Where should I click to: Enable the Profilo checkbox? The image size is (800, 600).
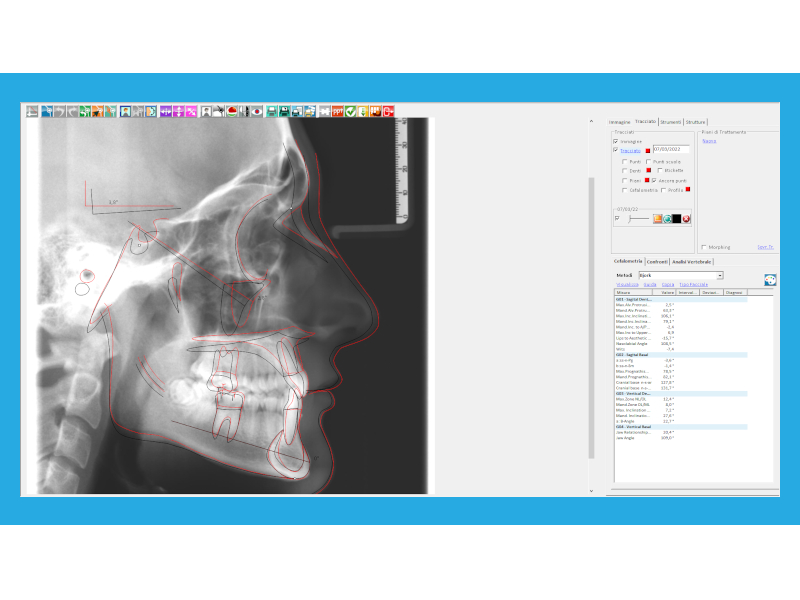click(663, 190)
